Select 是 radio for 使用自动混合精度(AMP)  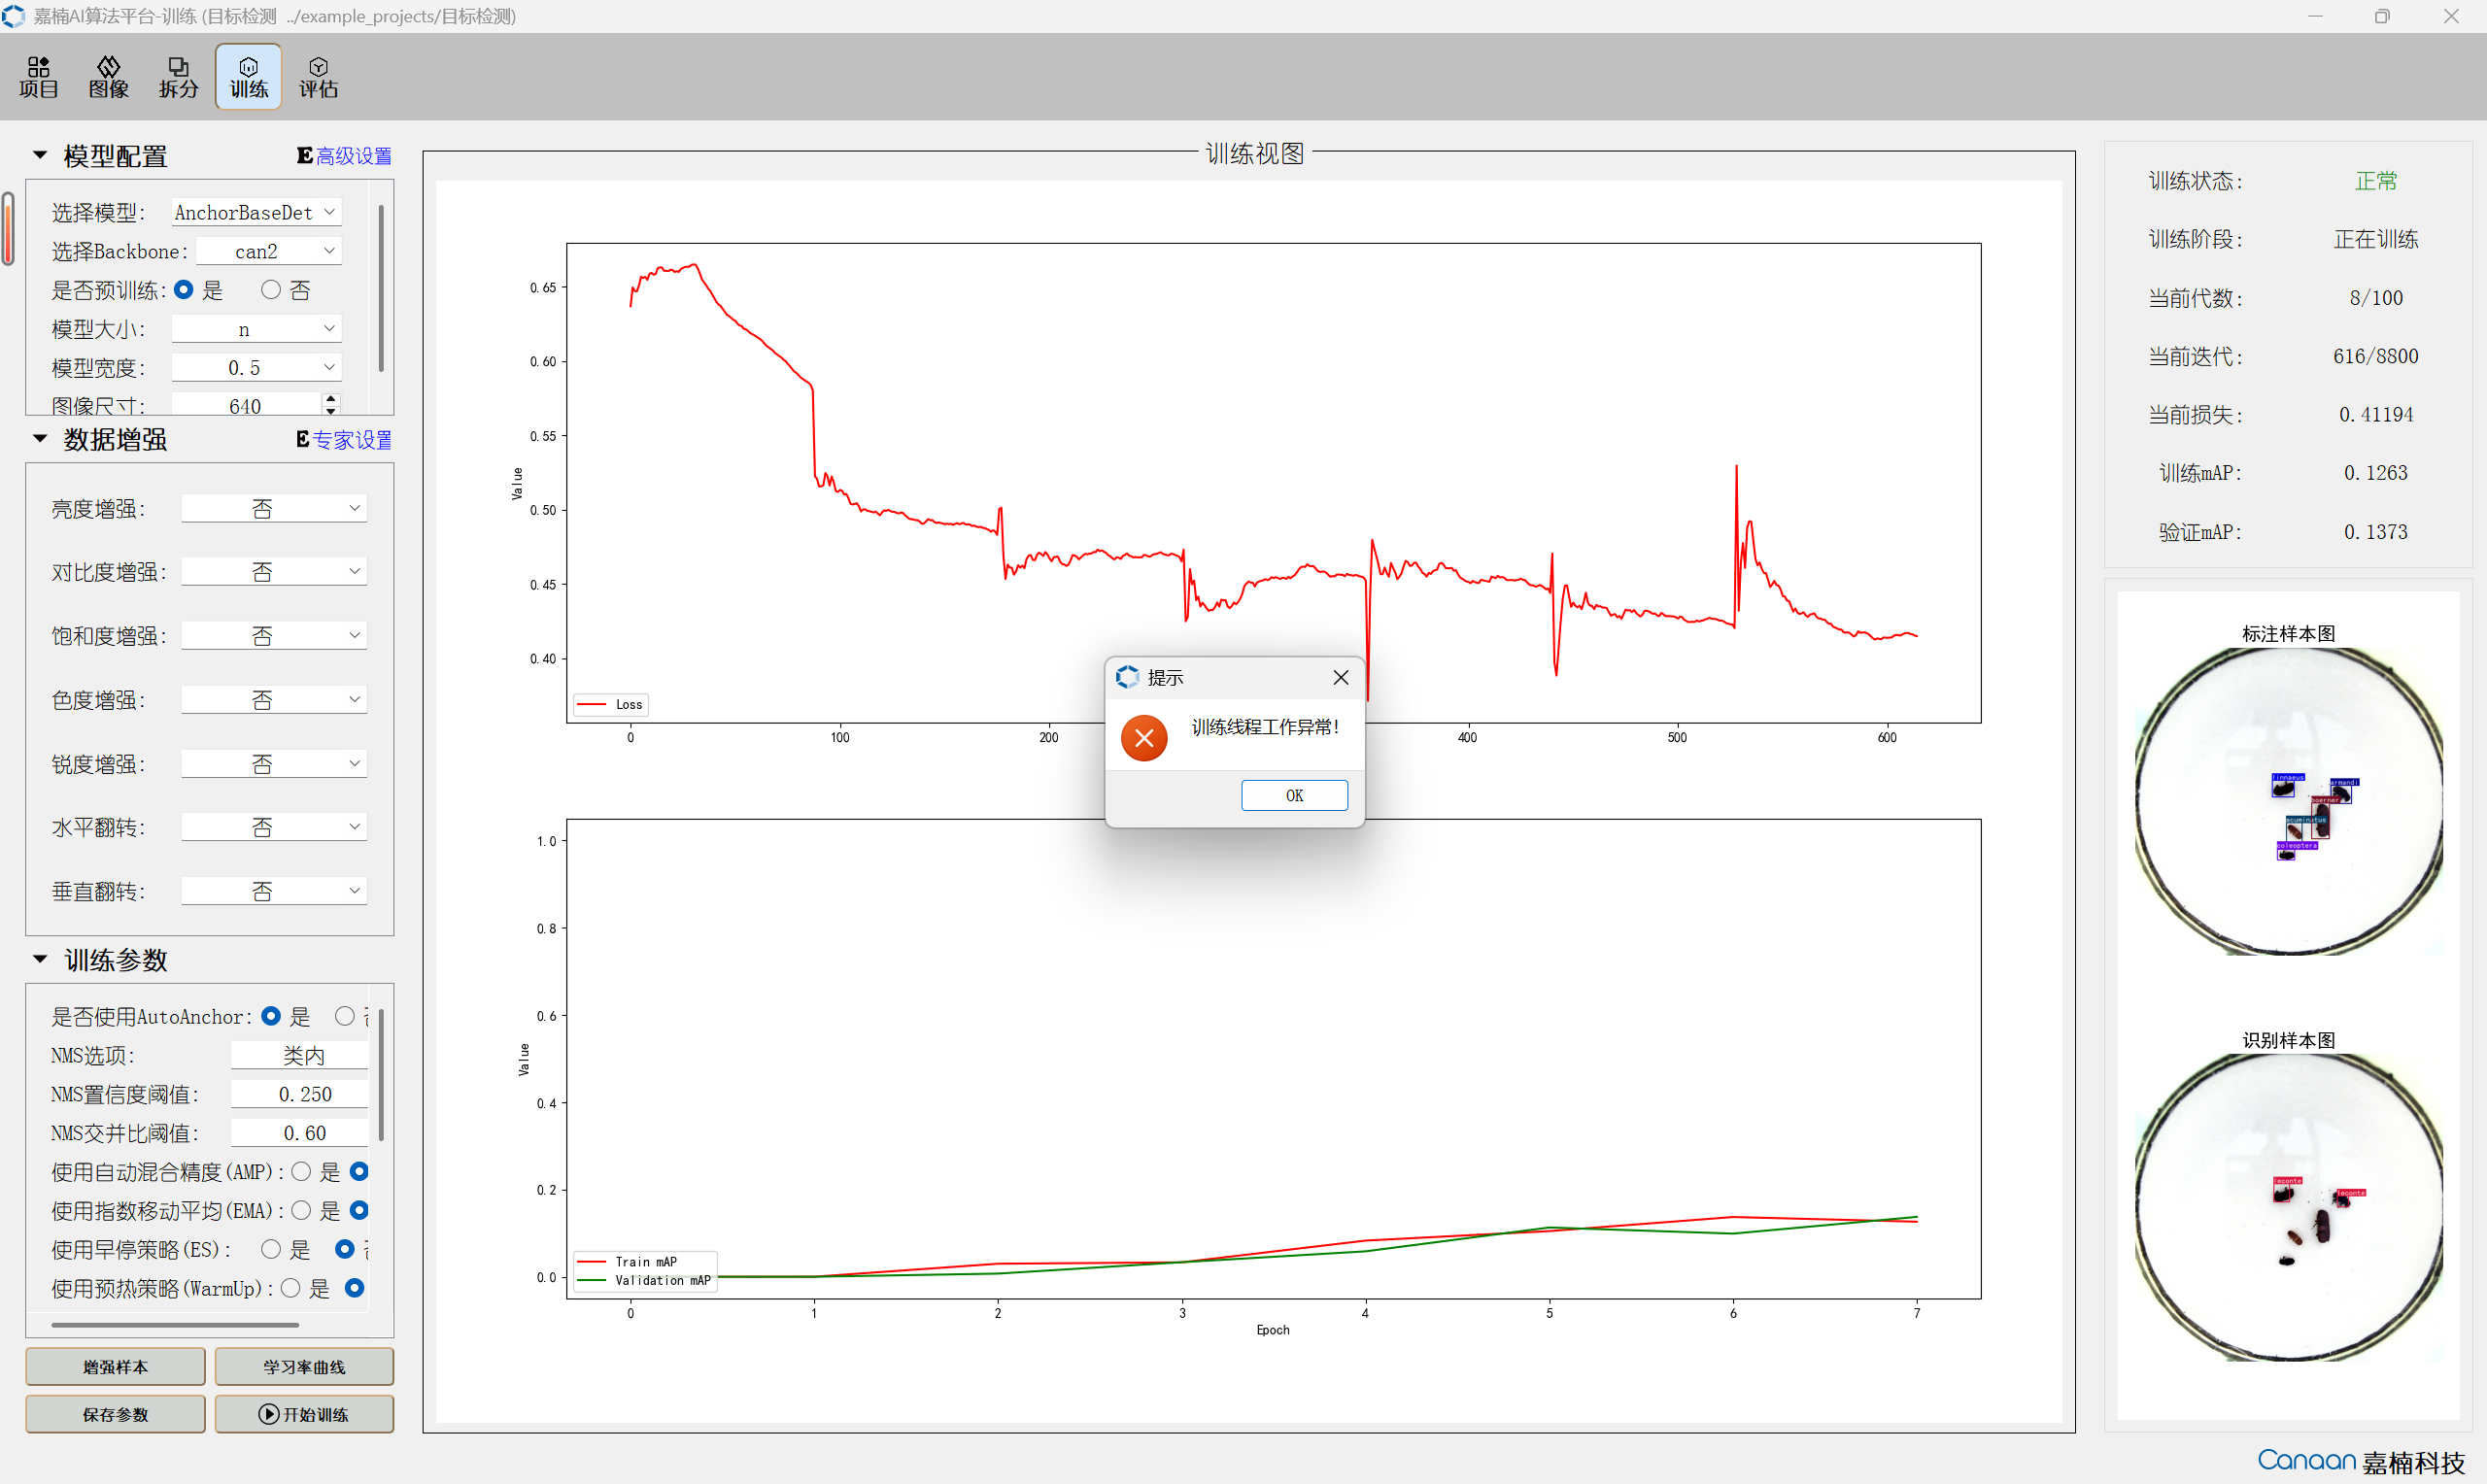(301, 1172)
